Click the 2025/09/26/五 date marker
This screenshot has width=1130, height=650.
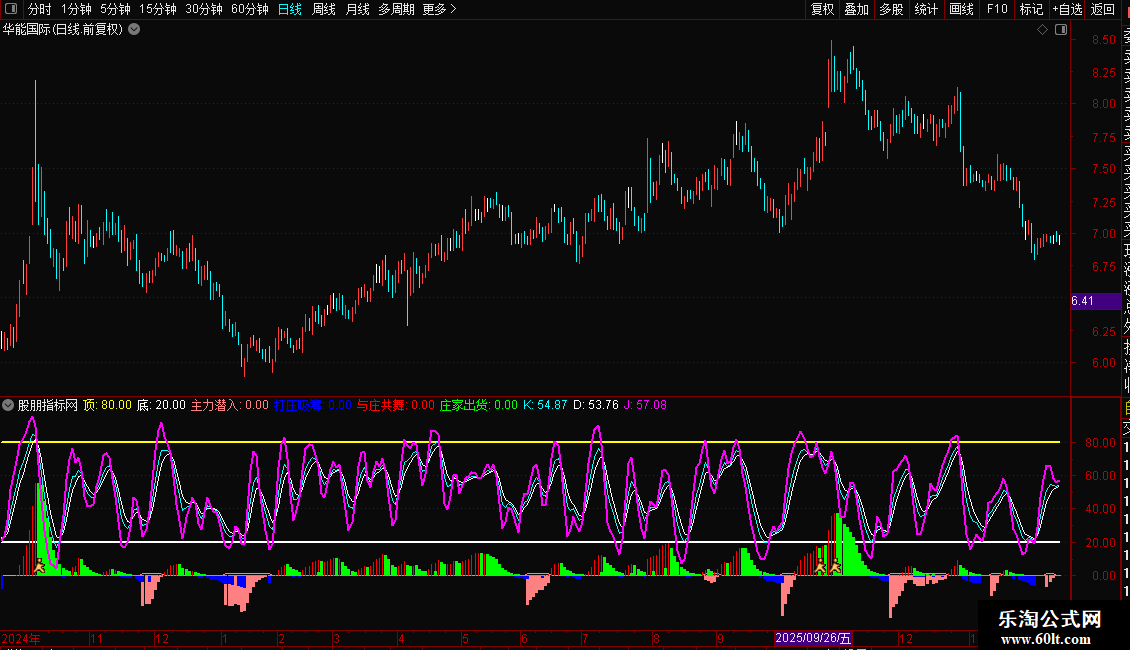(813, 638)
